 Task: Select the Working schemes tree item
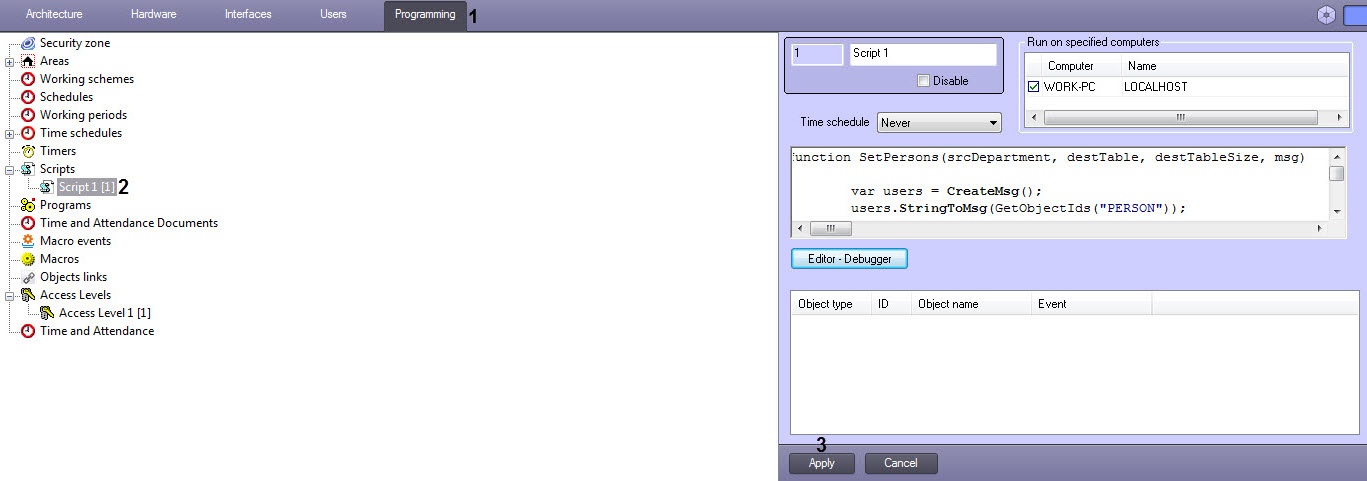click(87, 79)
